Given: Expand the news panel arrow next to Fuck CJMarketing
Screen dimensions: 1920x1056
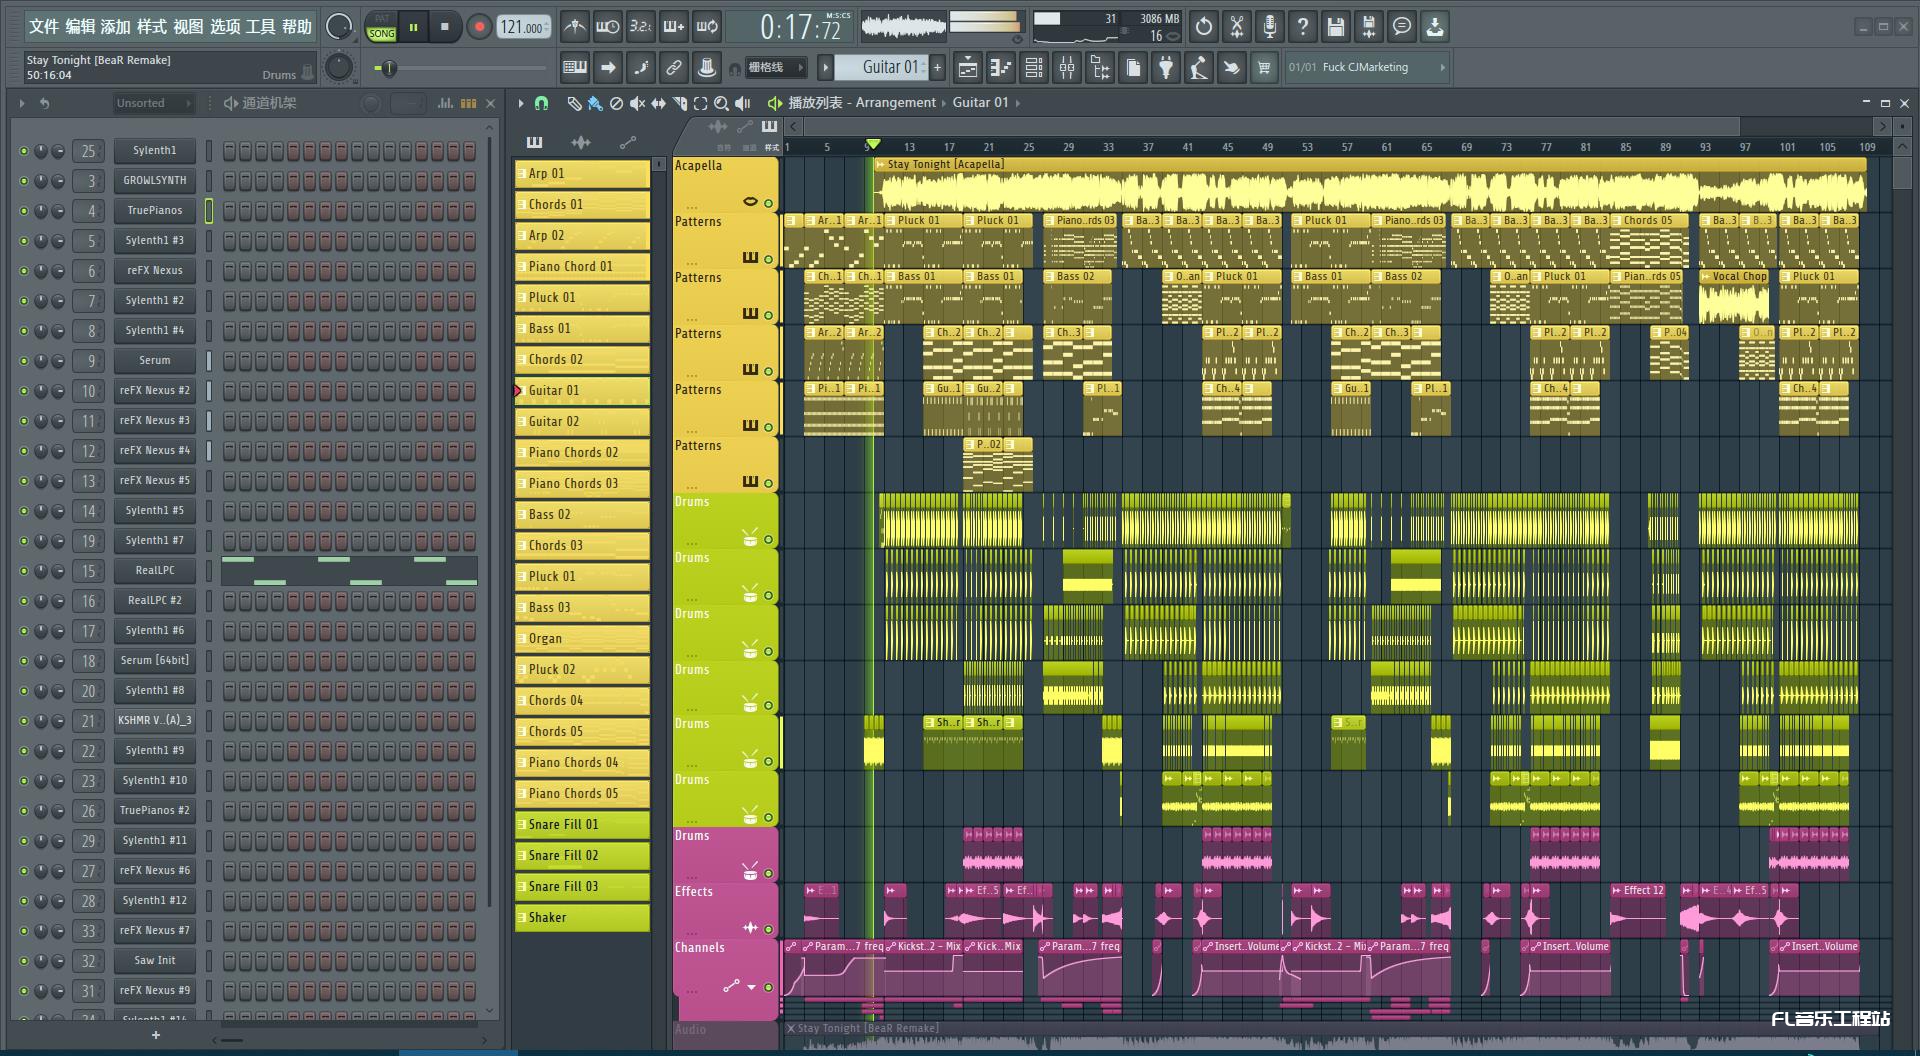Looking at the screenshot, I should pos(1442,67).
